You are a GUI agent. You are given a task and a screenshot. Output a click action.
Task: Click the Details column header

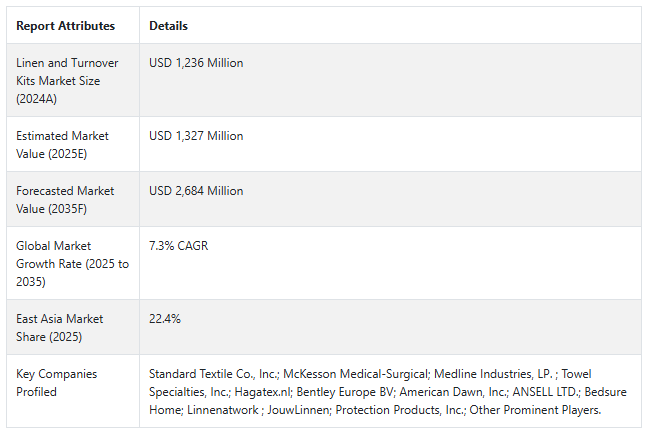(168, 26)
